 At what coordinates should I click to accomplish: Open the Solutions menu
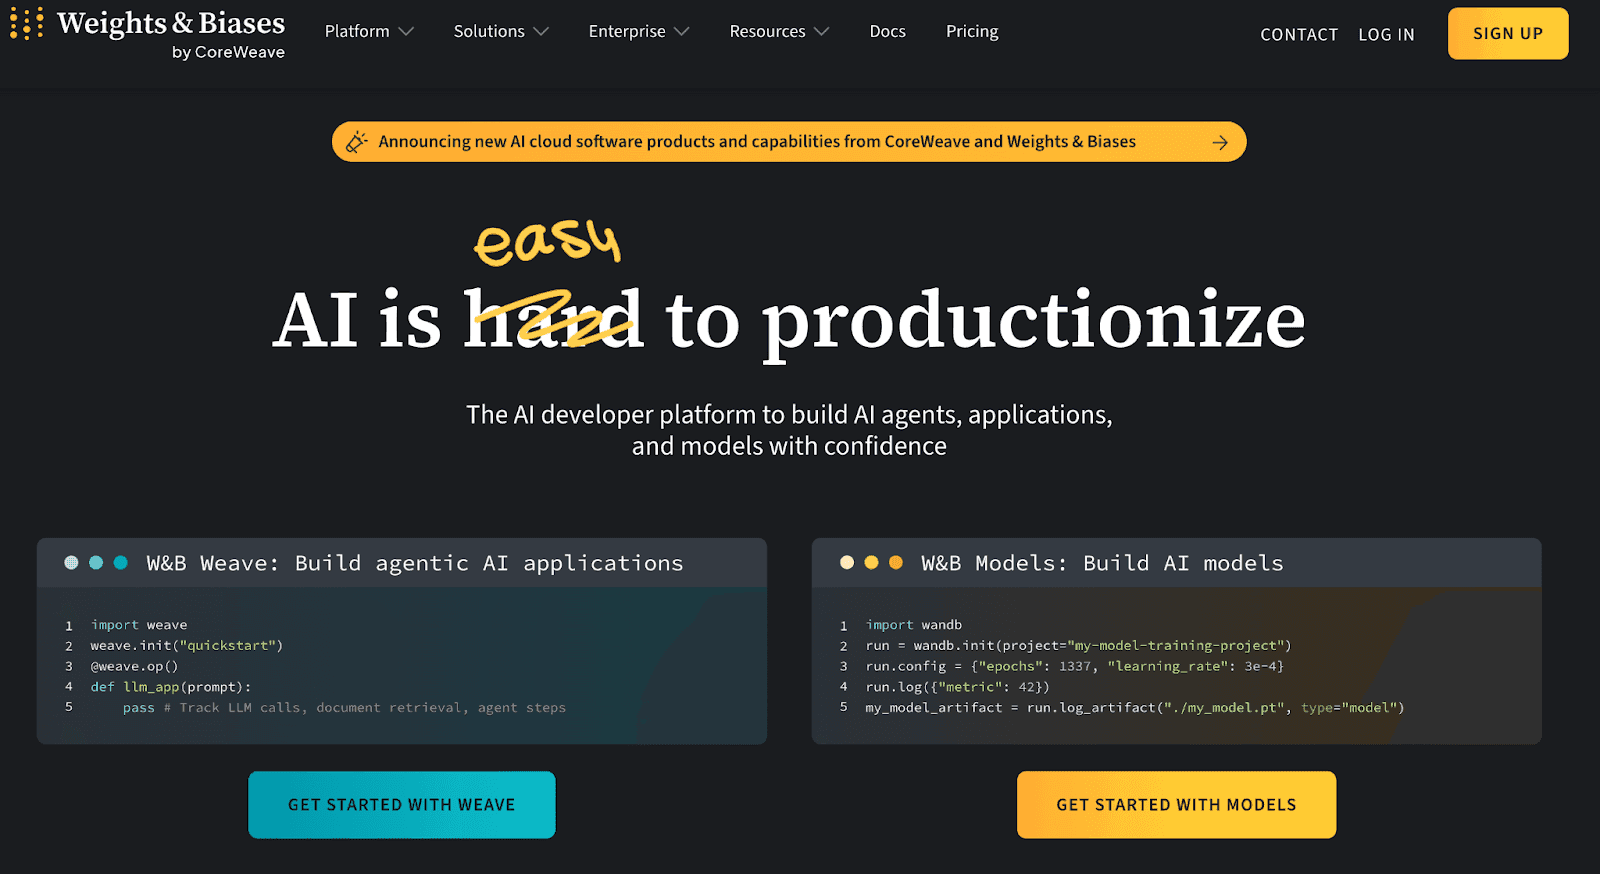[489, 31]
